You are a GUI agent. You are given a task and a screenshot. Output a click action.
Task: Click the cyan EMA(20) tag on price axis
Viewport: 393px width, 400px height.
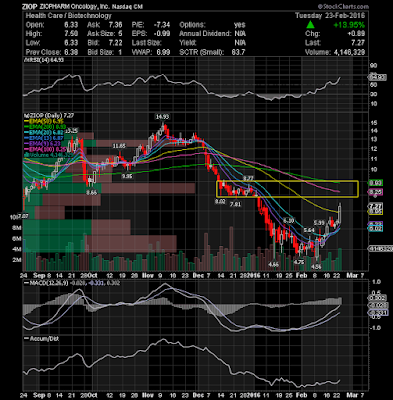point(375,229)
